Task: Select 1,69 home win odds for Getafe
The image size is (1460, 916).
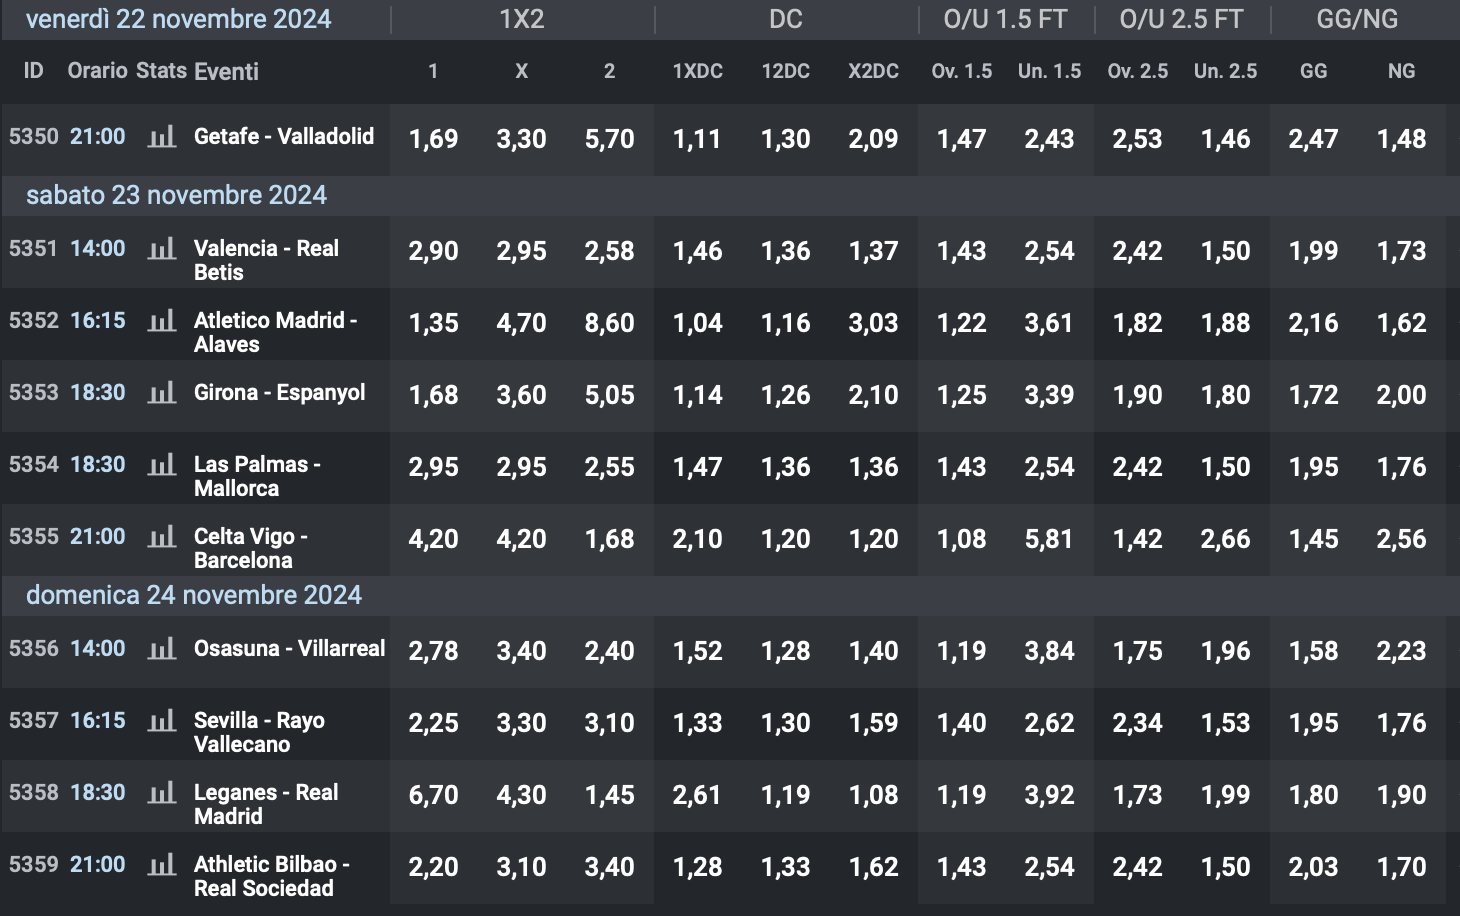Action: [x=432, y=139]
